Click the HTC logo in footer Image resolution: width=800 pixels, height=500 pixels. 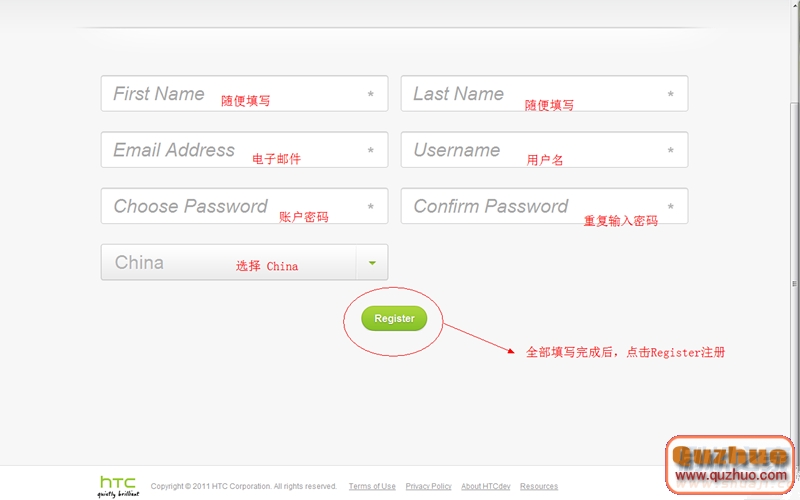click(118, 486)
